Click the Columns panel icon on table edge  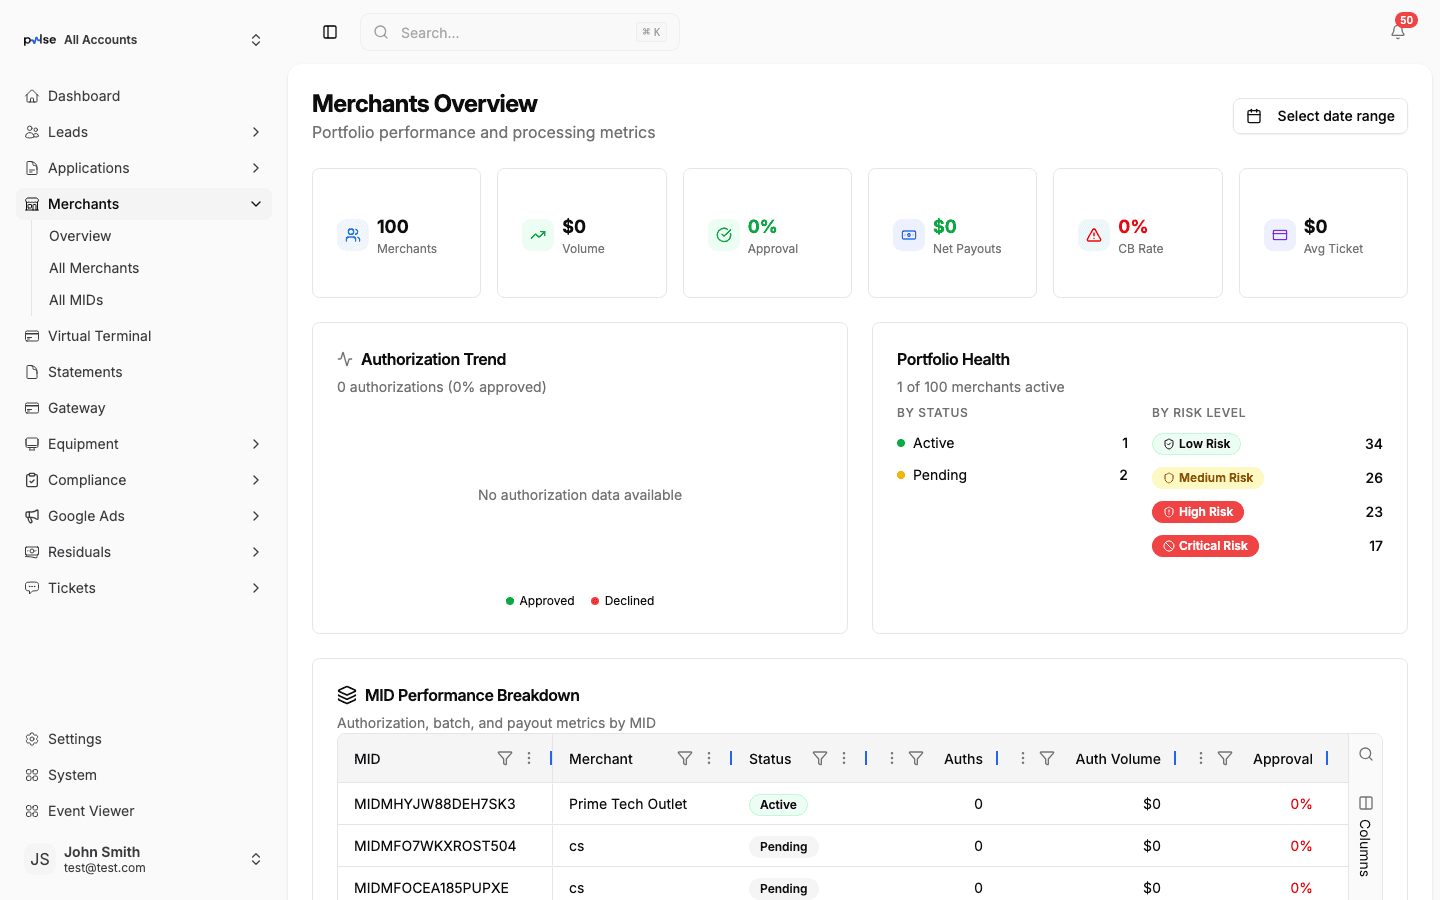[x=1366, y=803]
